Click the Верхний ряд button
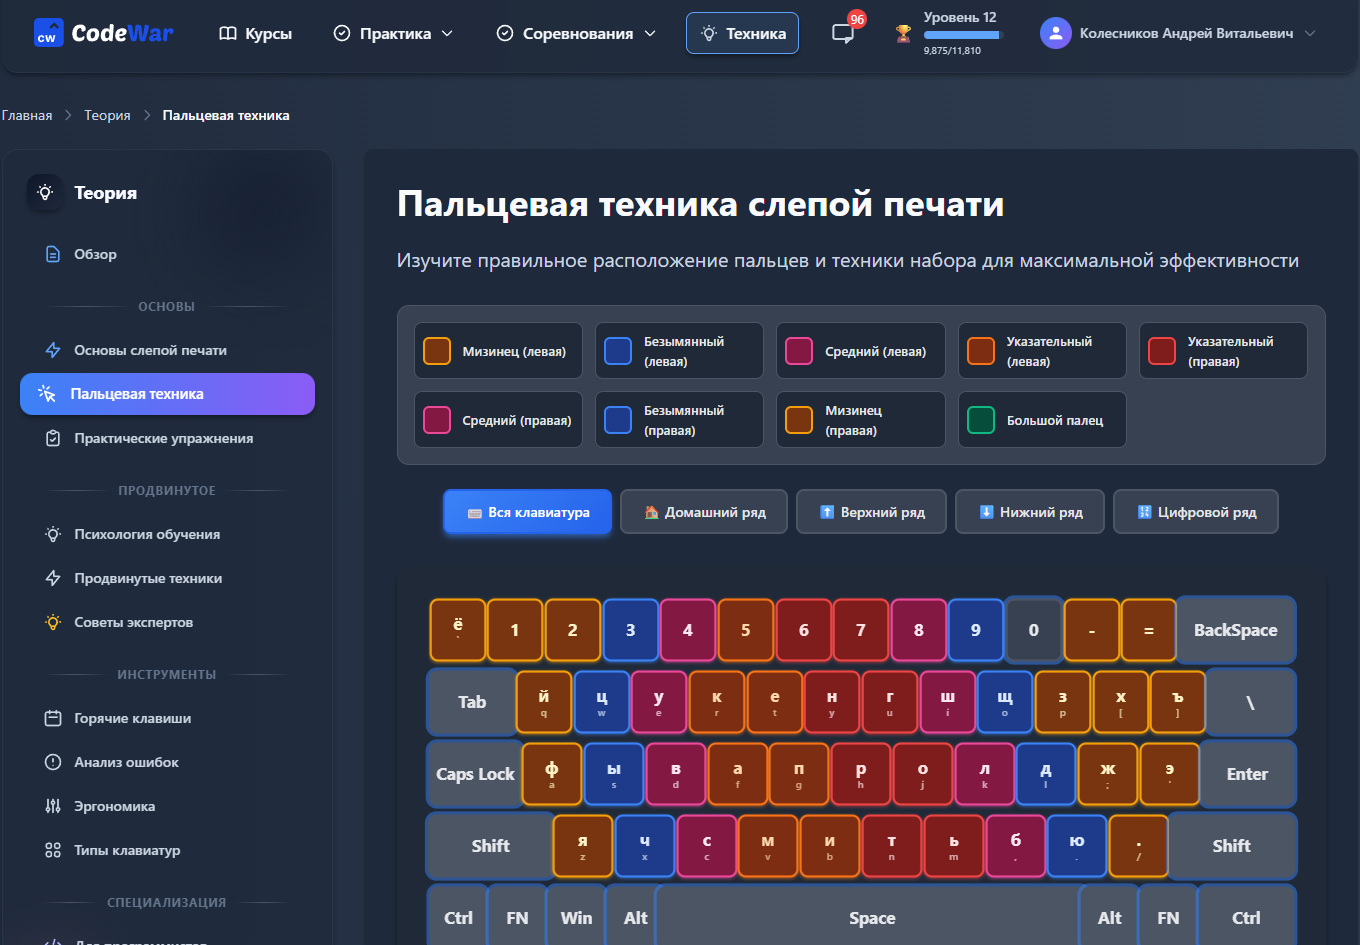The width and height of the screenshot is (1360, 945). click(872, 512)
